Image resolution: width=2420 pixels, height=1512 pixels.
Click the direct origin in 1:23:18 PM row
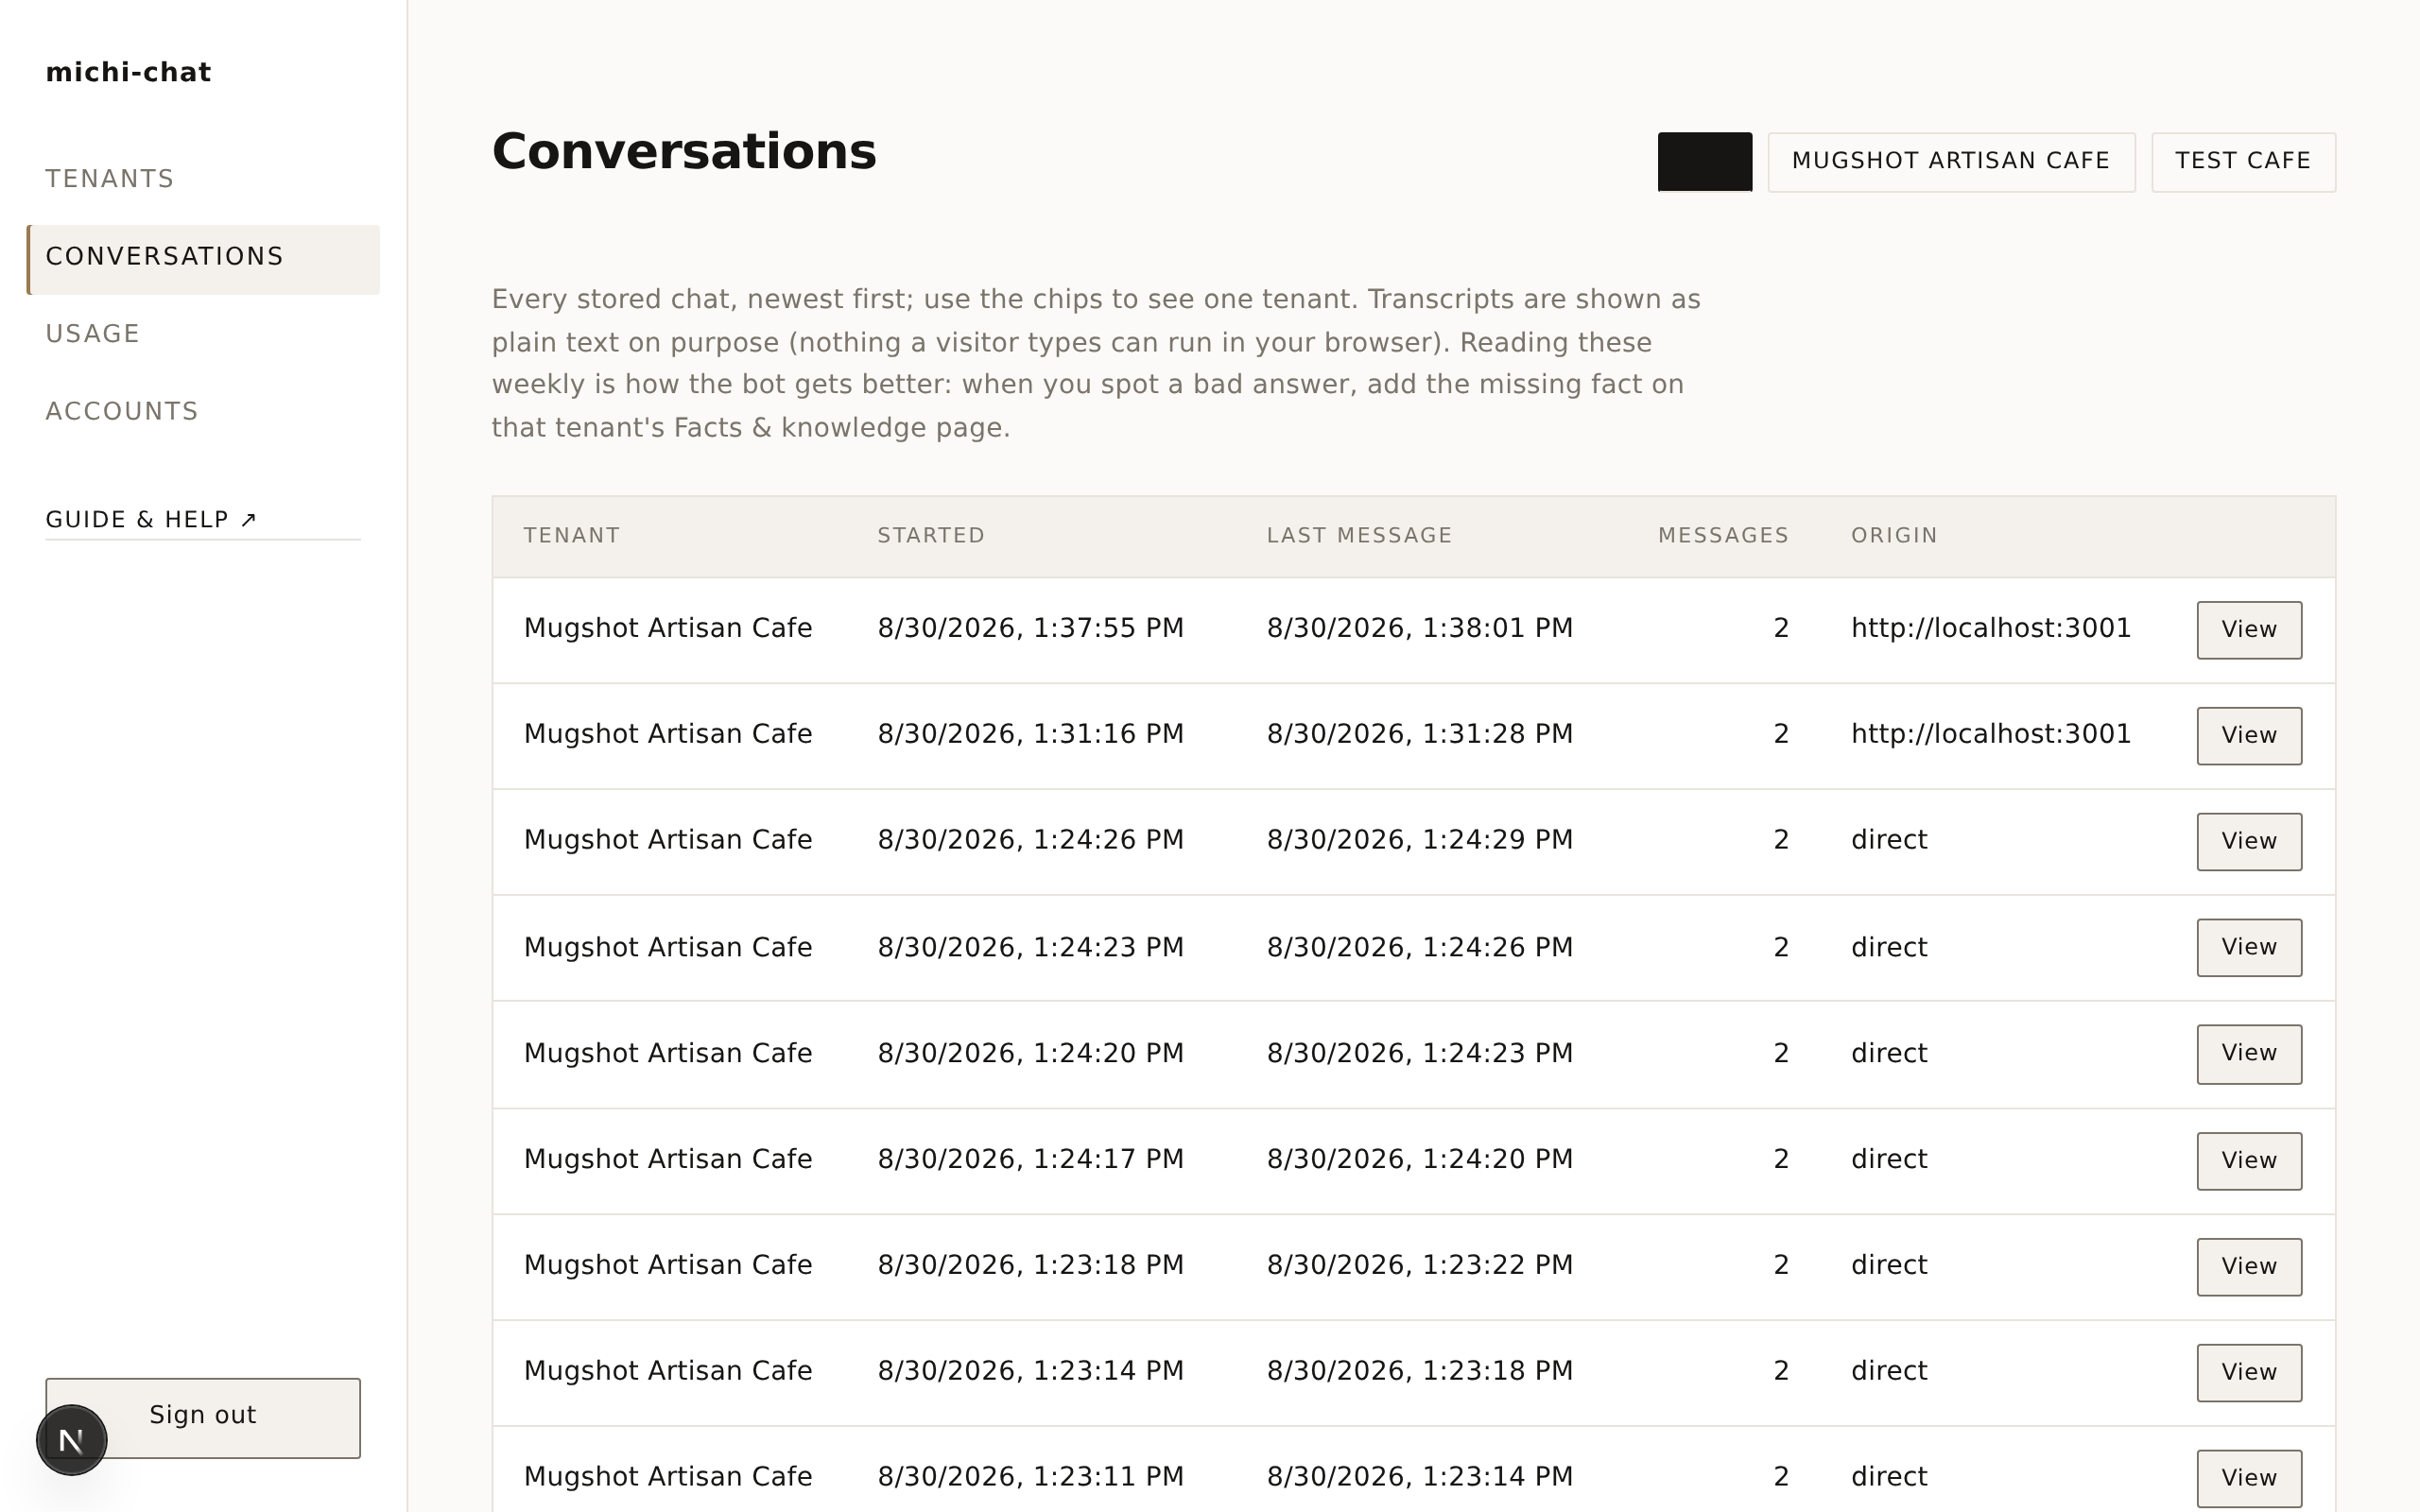click(1888, 1265)
